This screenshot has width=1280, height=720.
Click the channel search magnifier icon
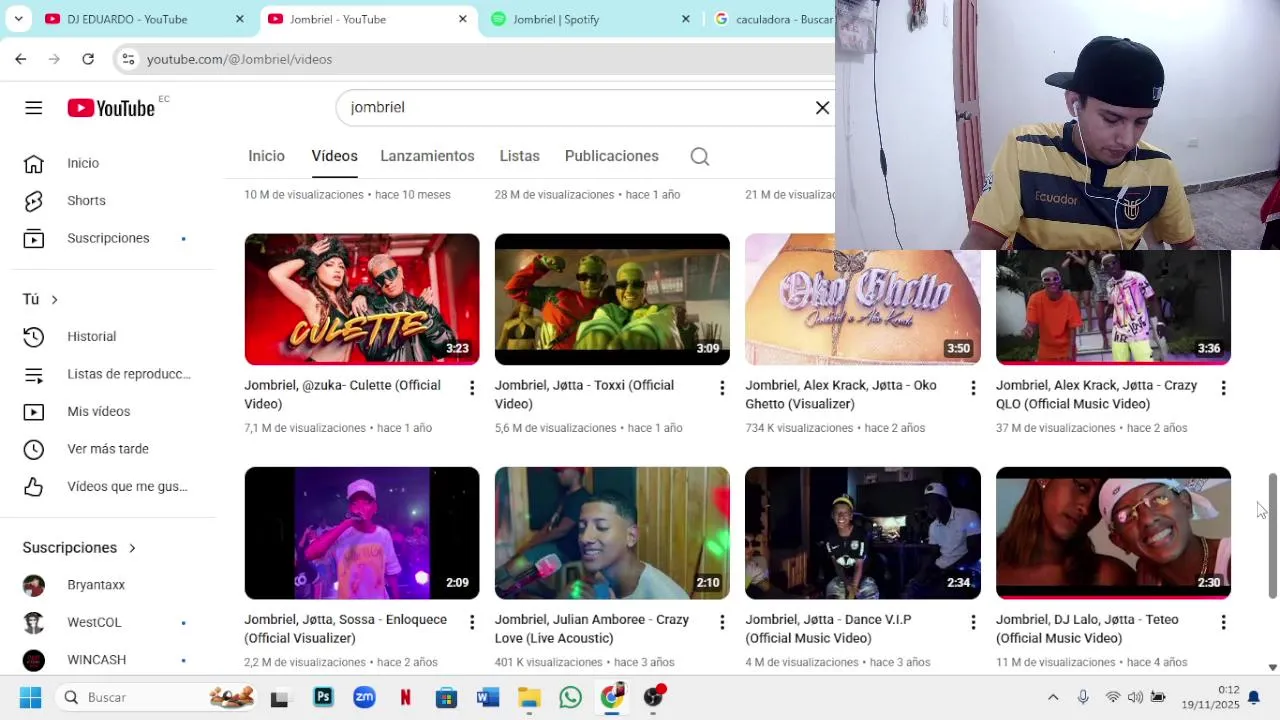700,156
